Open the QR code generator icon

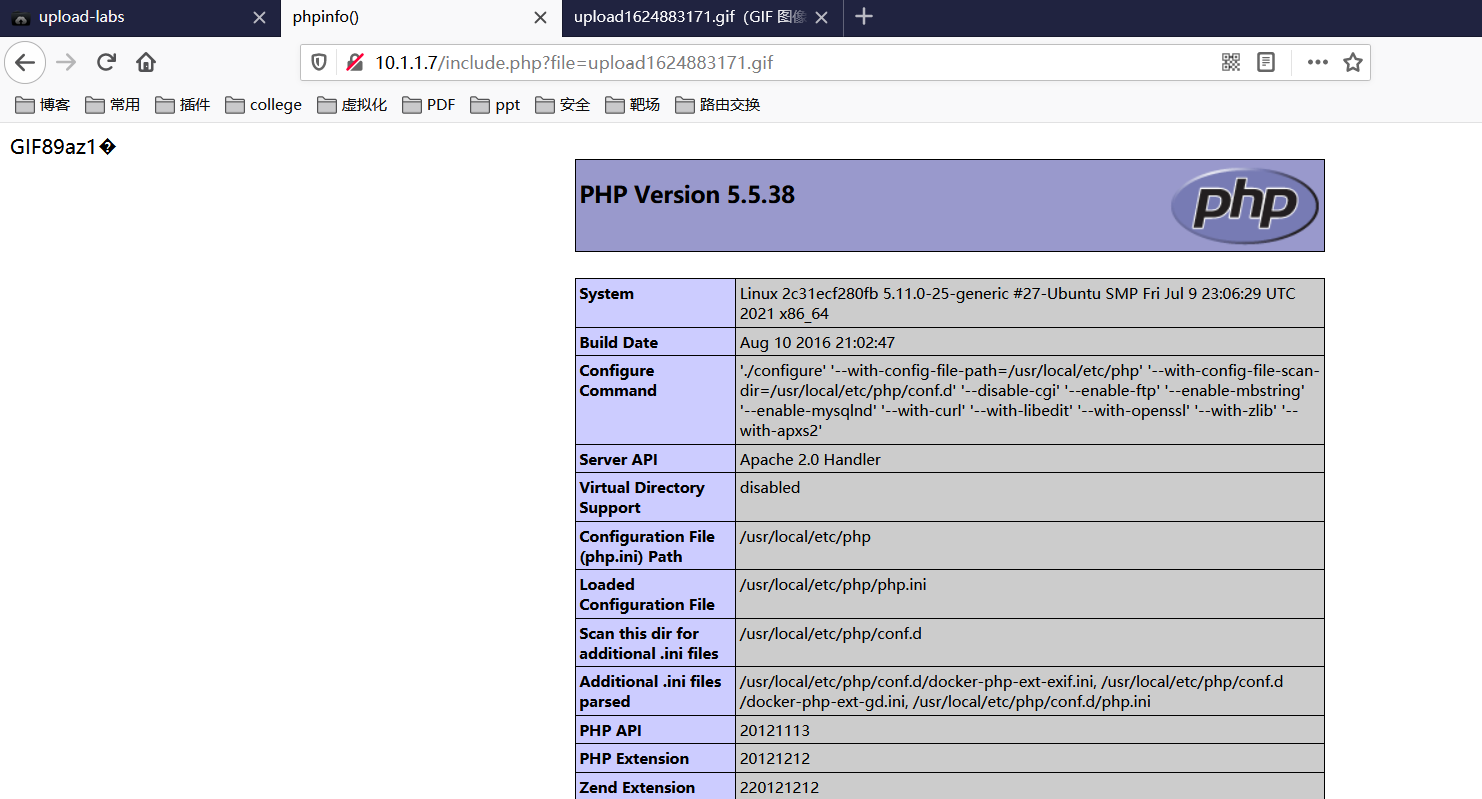1231,62
